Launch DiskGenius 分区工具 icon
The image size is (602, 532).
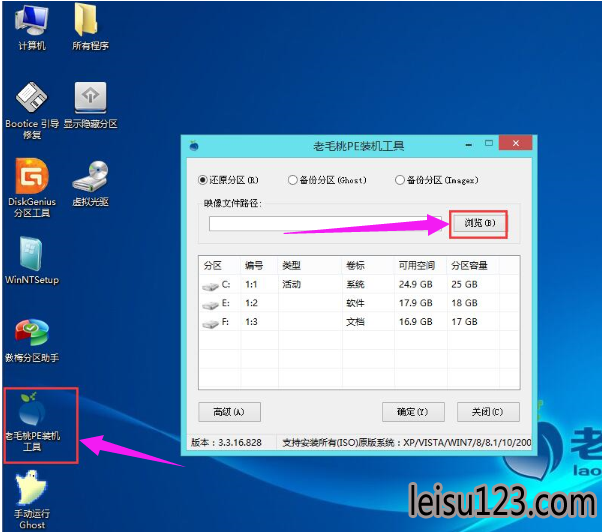32,188
